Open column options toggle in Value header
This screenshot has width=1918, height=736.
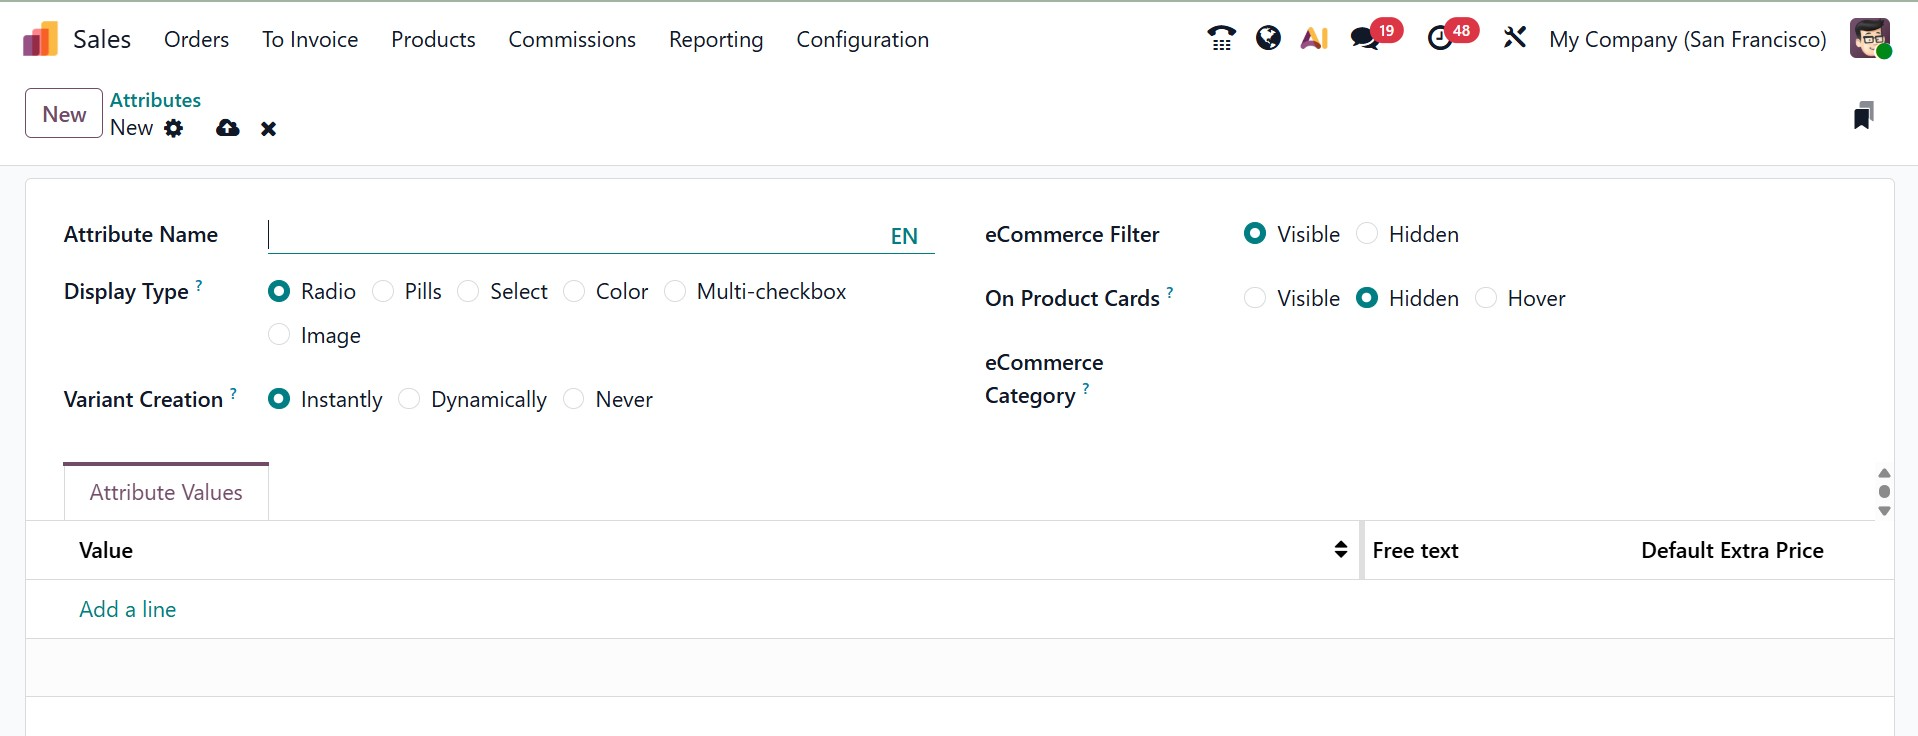point(1340,550)
